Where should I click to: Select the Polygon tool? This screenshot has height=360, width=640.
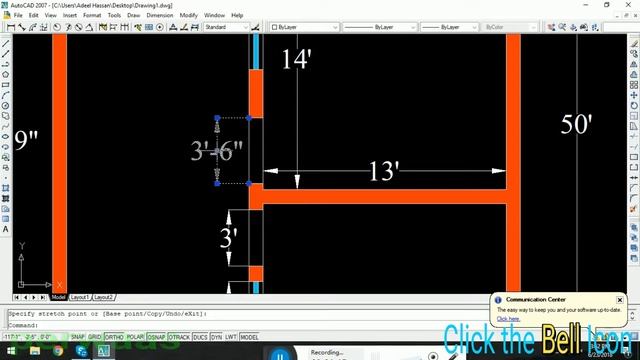tap(5, 75)
